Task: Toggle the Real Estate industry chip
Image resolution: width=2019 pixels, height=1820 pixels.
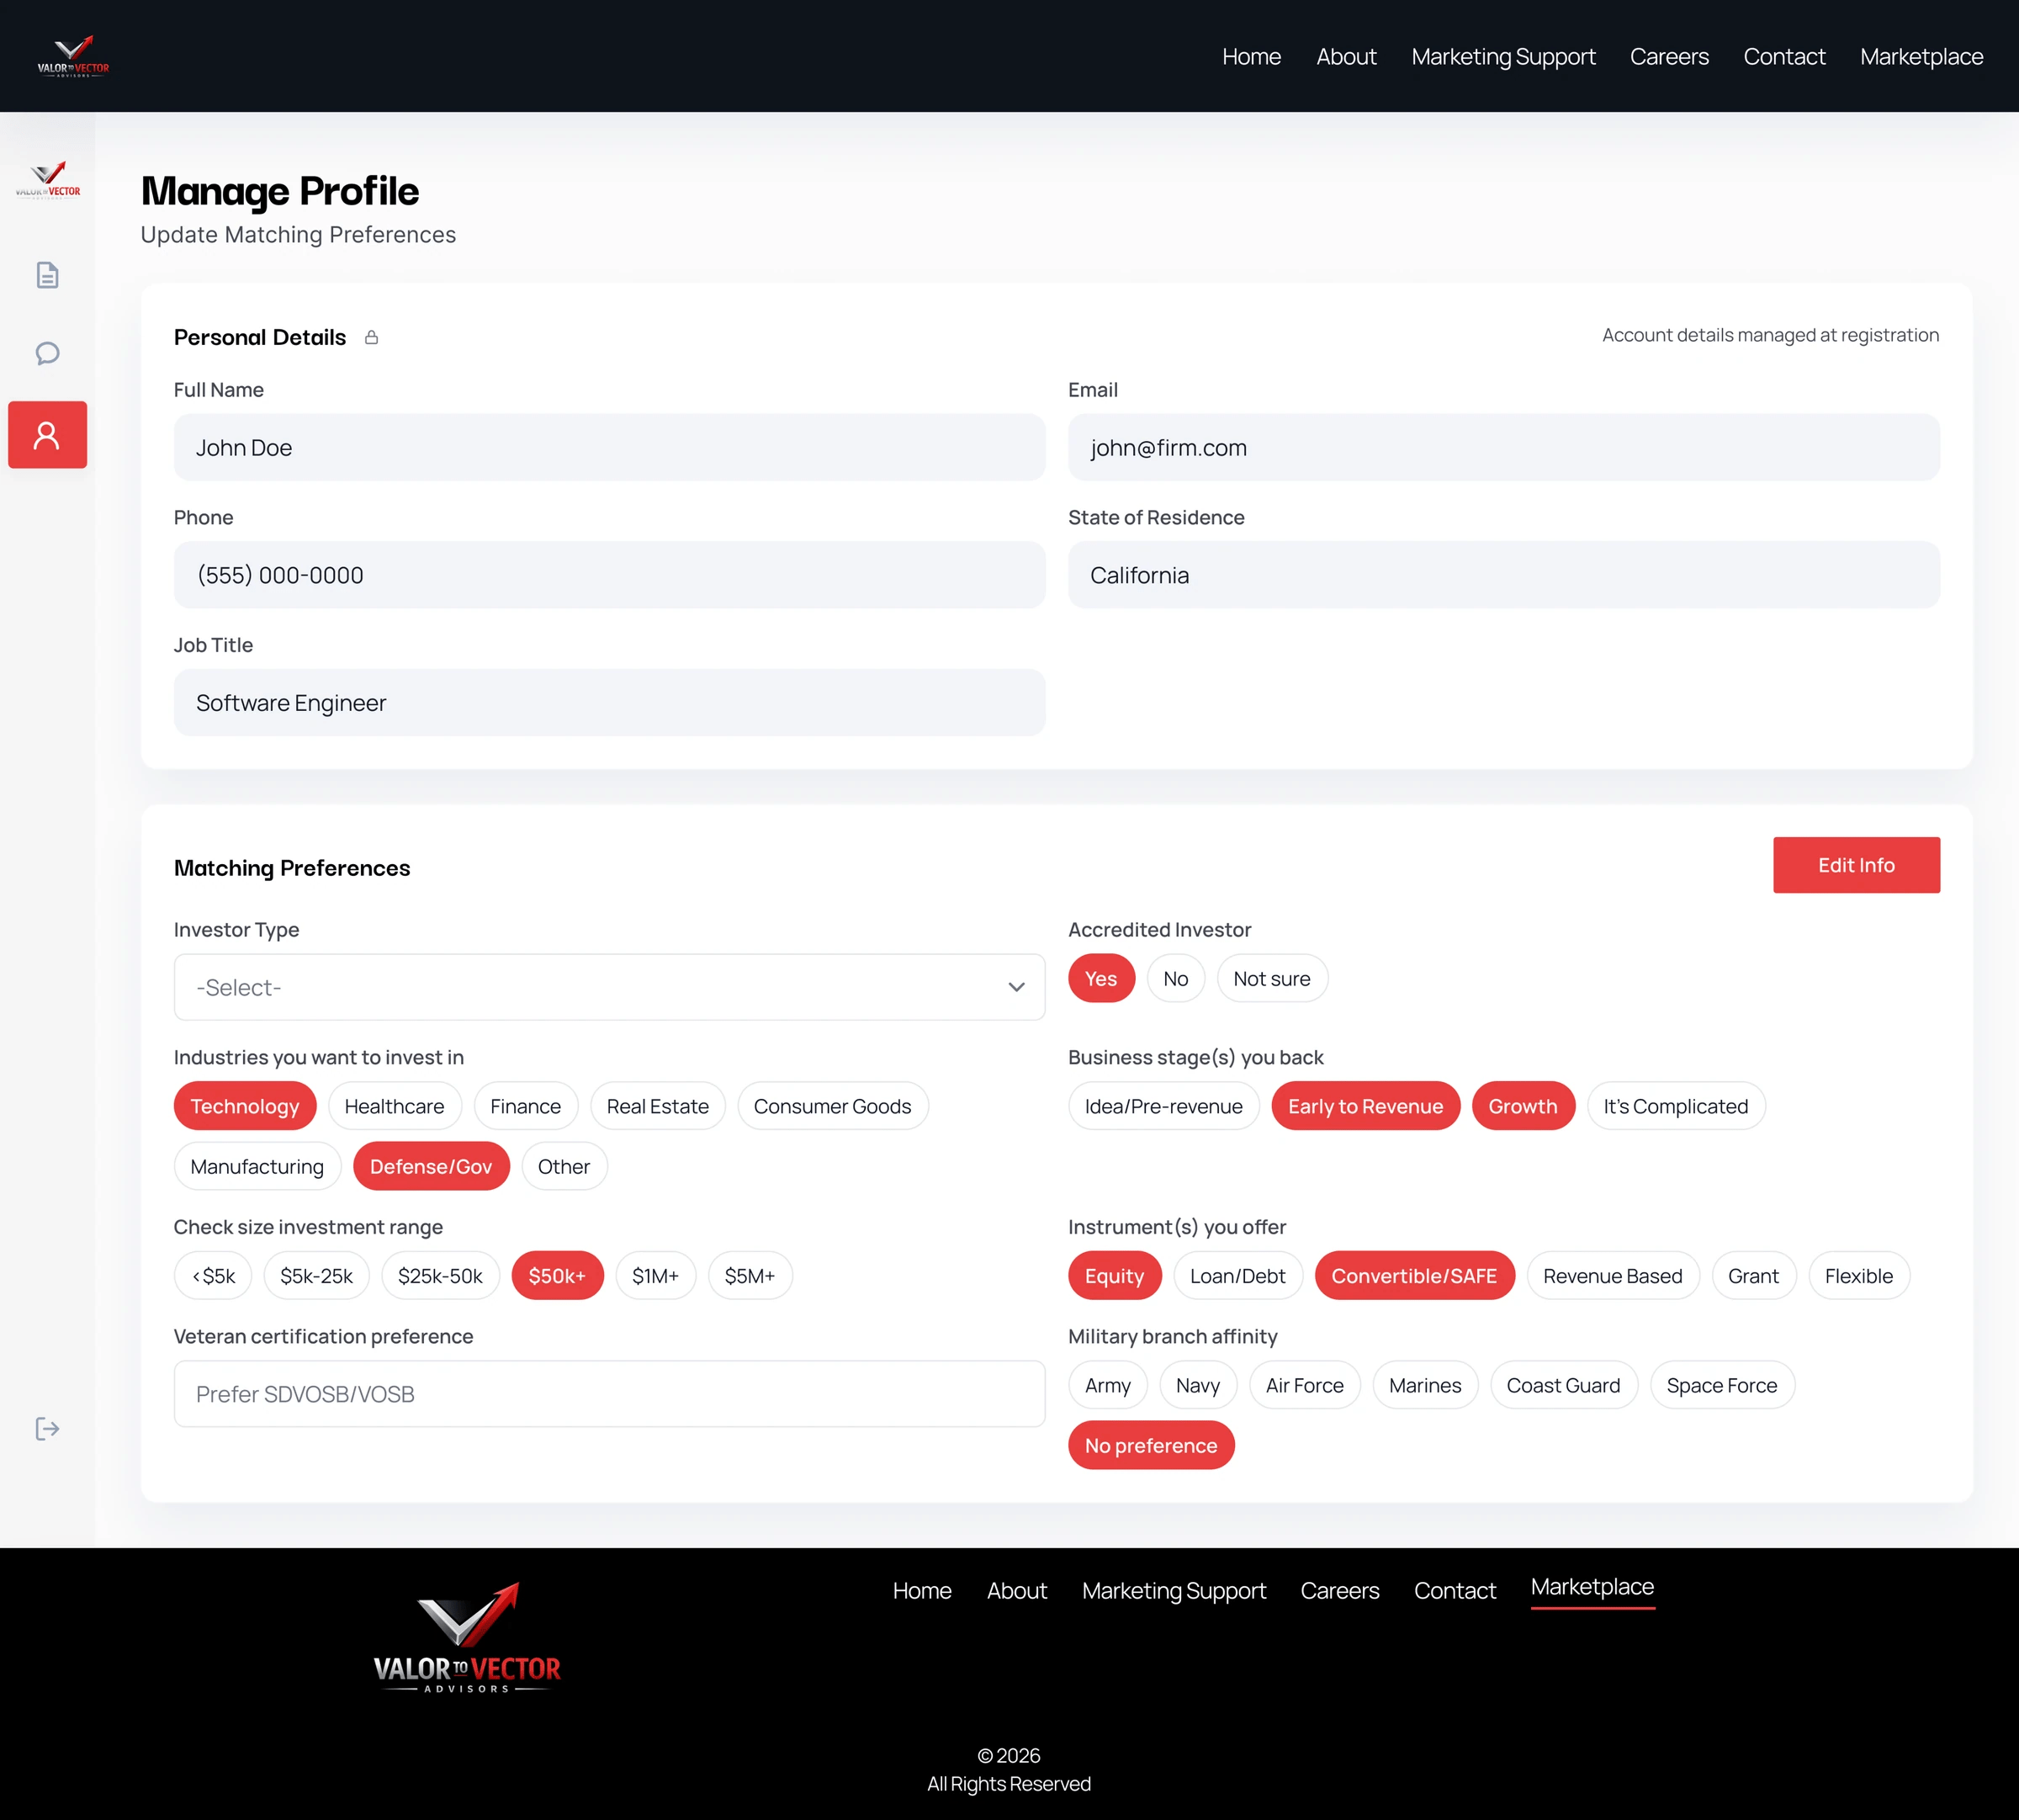Action: [657, 1106]
